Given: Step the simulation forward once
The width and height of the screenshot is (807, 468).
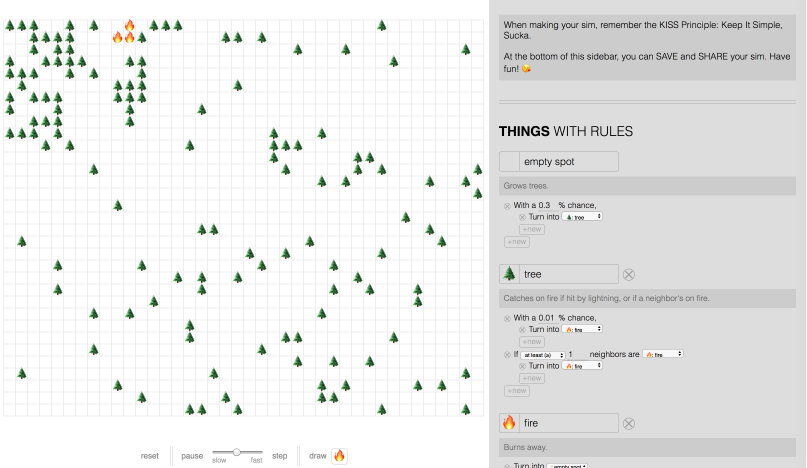Looking at the screenshot, I should coord(280,456).
